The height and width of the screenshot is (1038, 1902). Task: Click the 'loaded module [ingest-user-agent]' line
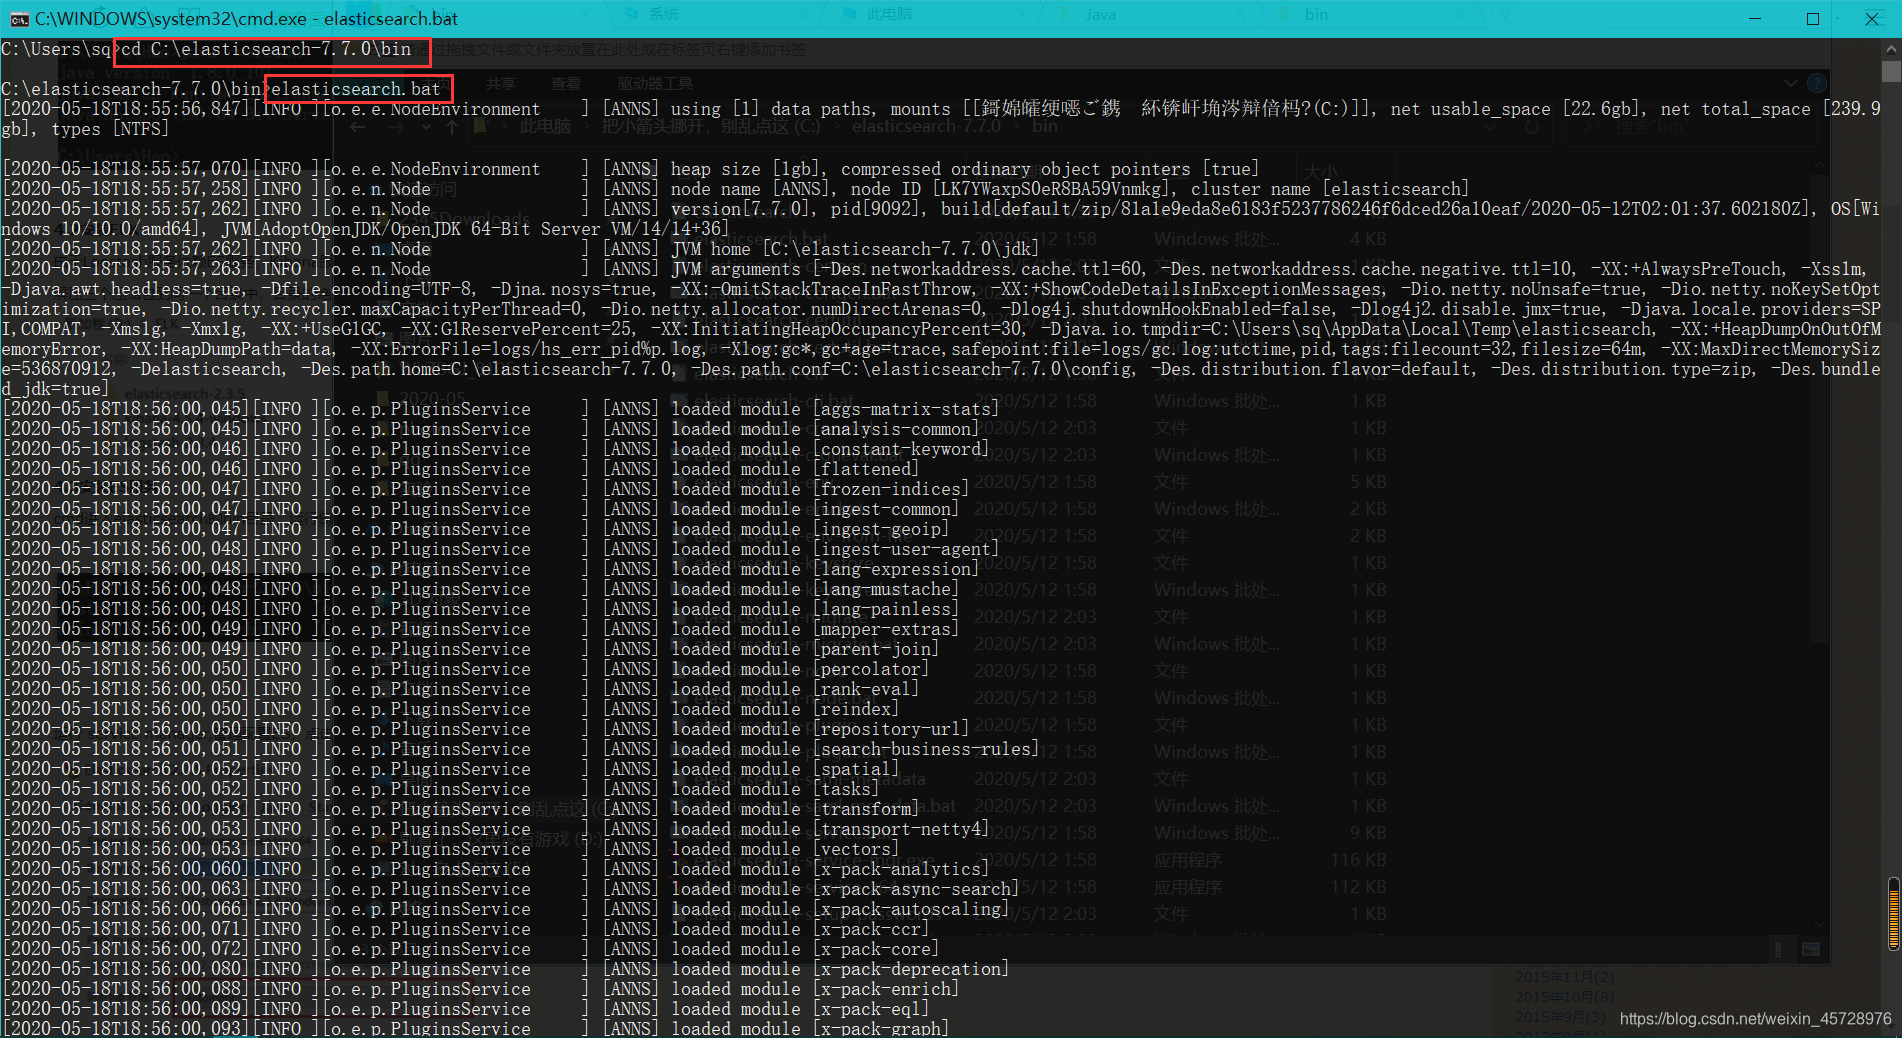(835, 549)
